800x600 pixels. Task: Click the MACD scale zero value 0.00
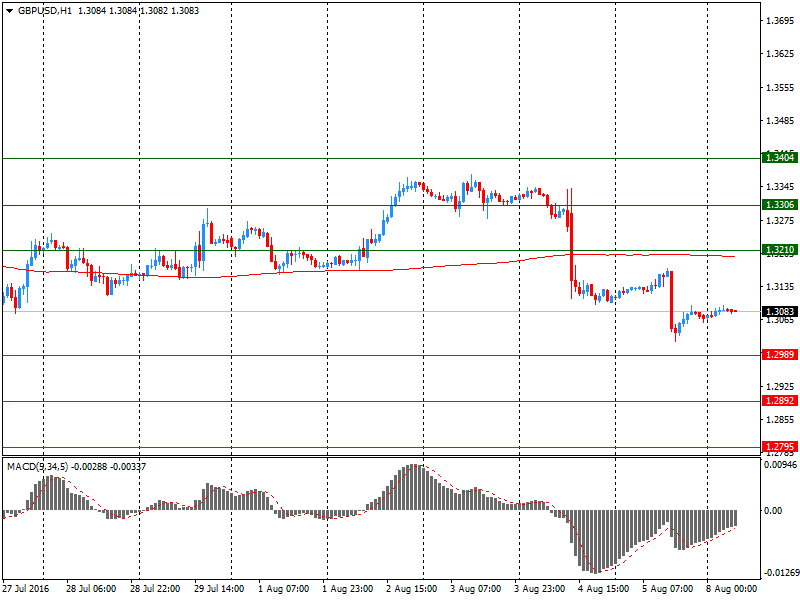coord(773,510)
